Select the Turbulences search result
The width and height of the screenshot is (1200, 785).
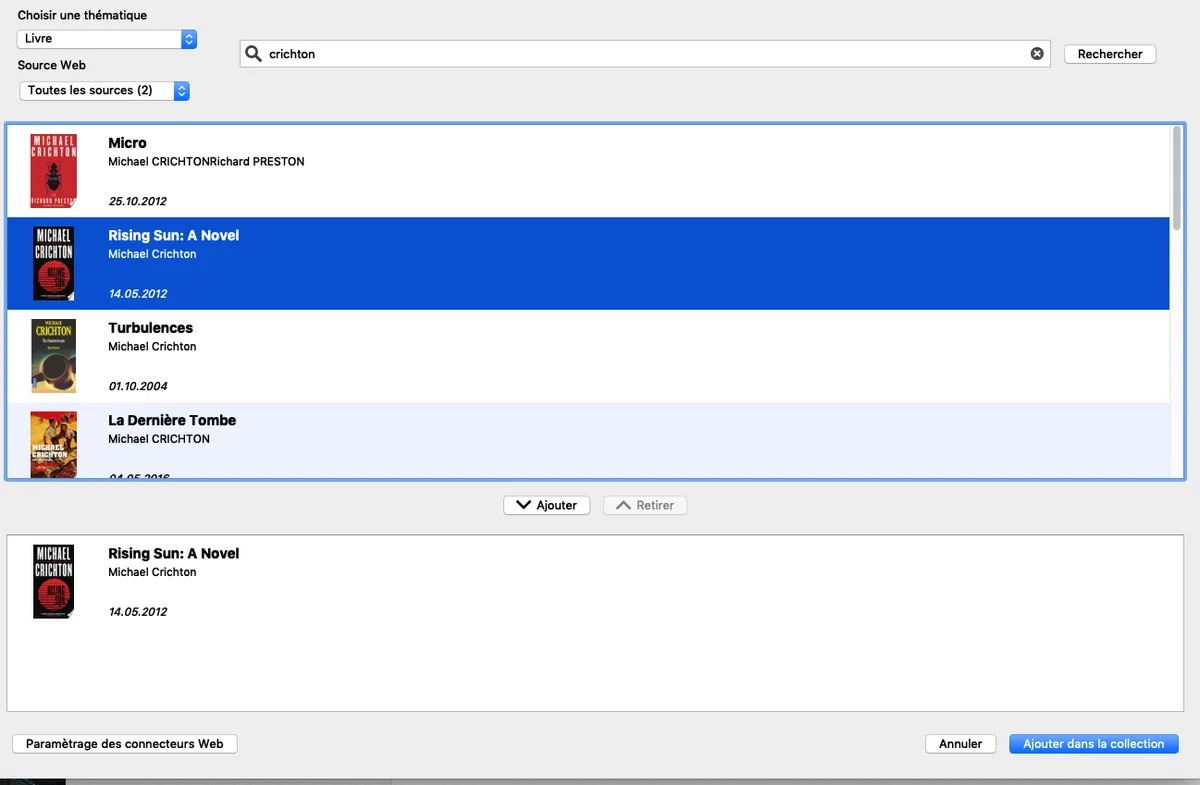(400, 355)
